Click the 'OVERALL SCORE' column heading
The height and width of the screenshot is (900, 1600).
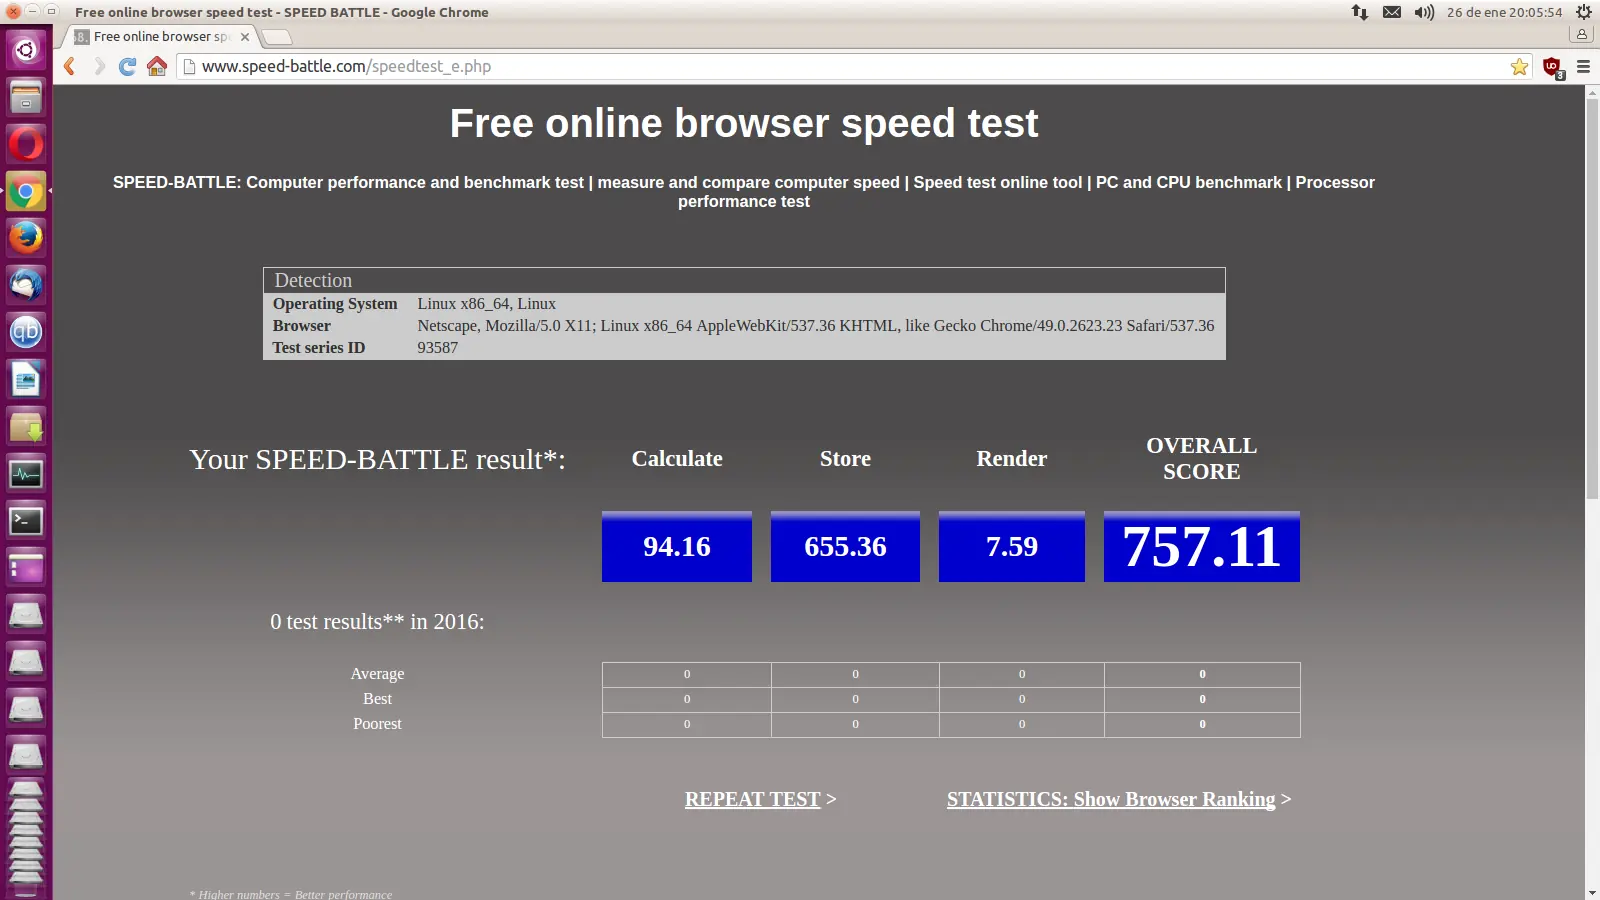click(1202, 458)
